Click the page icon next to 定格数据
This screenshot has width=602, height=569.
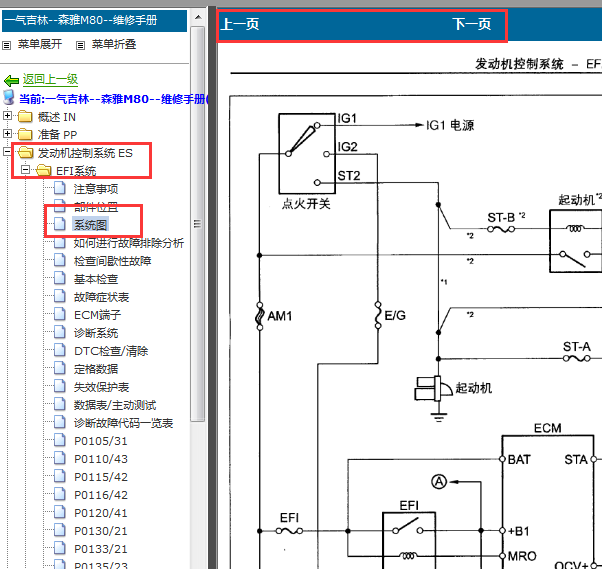click(x=60, y=368)
